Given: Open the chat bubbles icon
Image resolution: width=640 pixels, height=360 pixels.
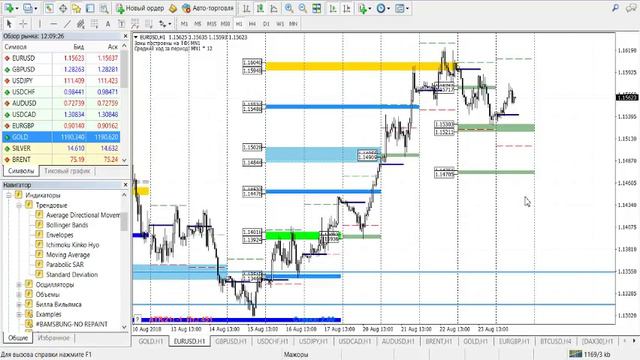Looking at the screenshot, I should (x=631, y=8).
